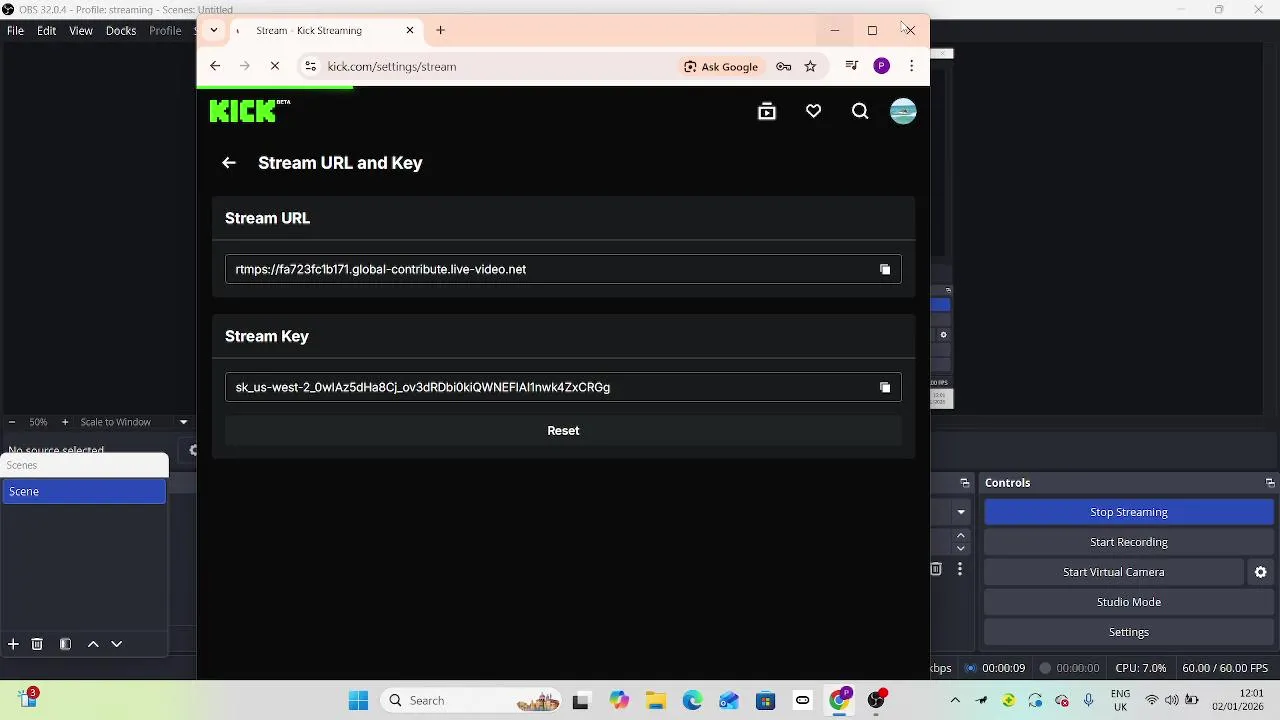Open the Kick browse/clips icon in header
Viewport: 1280px width, 720px height.
[767, 112]
